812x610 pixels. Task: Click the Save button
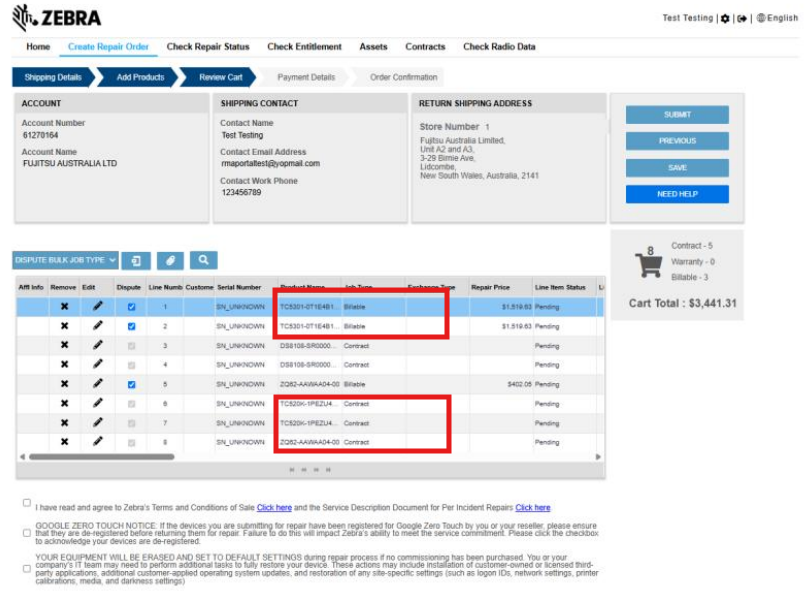pyautogui.click(x=677, y=168)
